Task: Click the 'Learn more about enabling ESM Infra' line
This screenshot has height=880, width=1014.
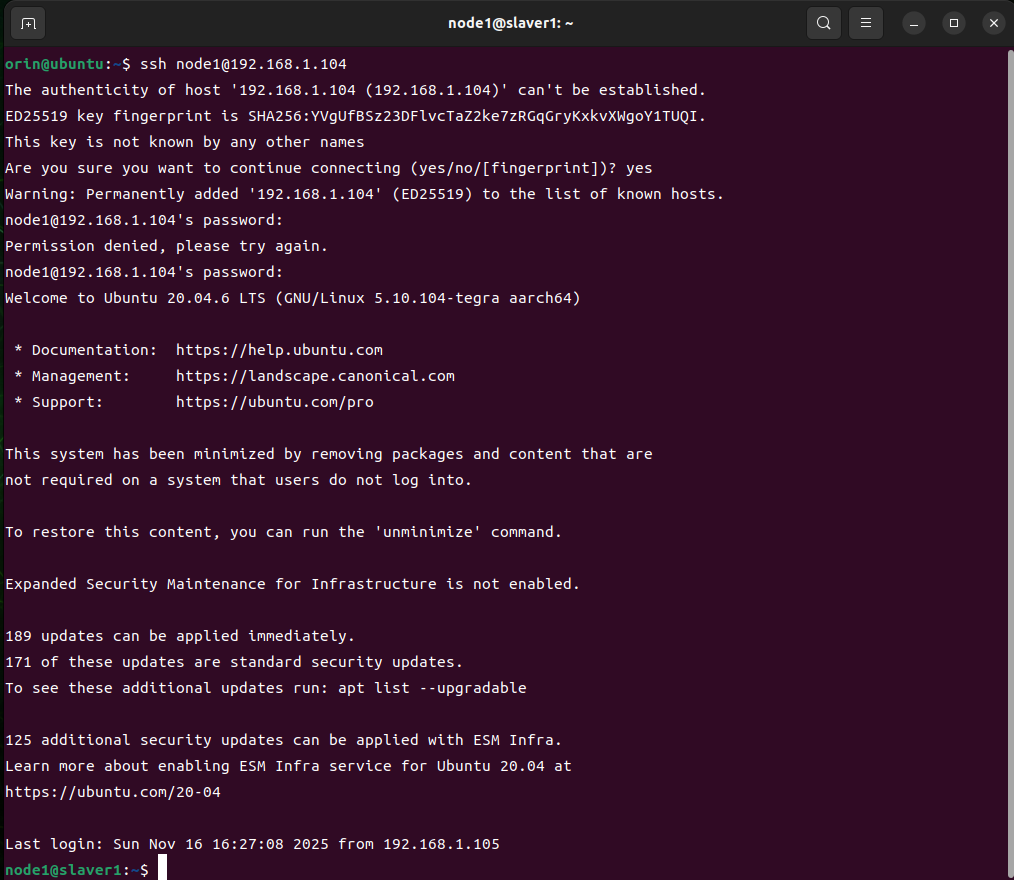Action: point(288,766)
